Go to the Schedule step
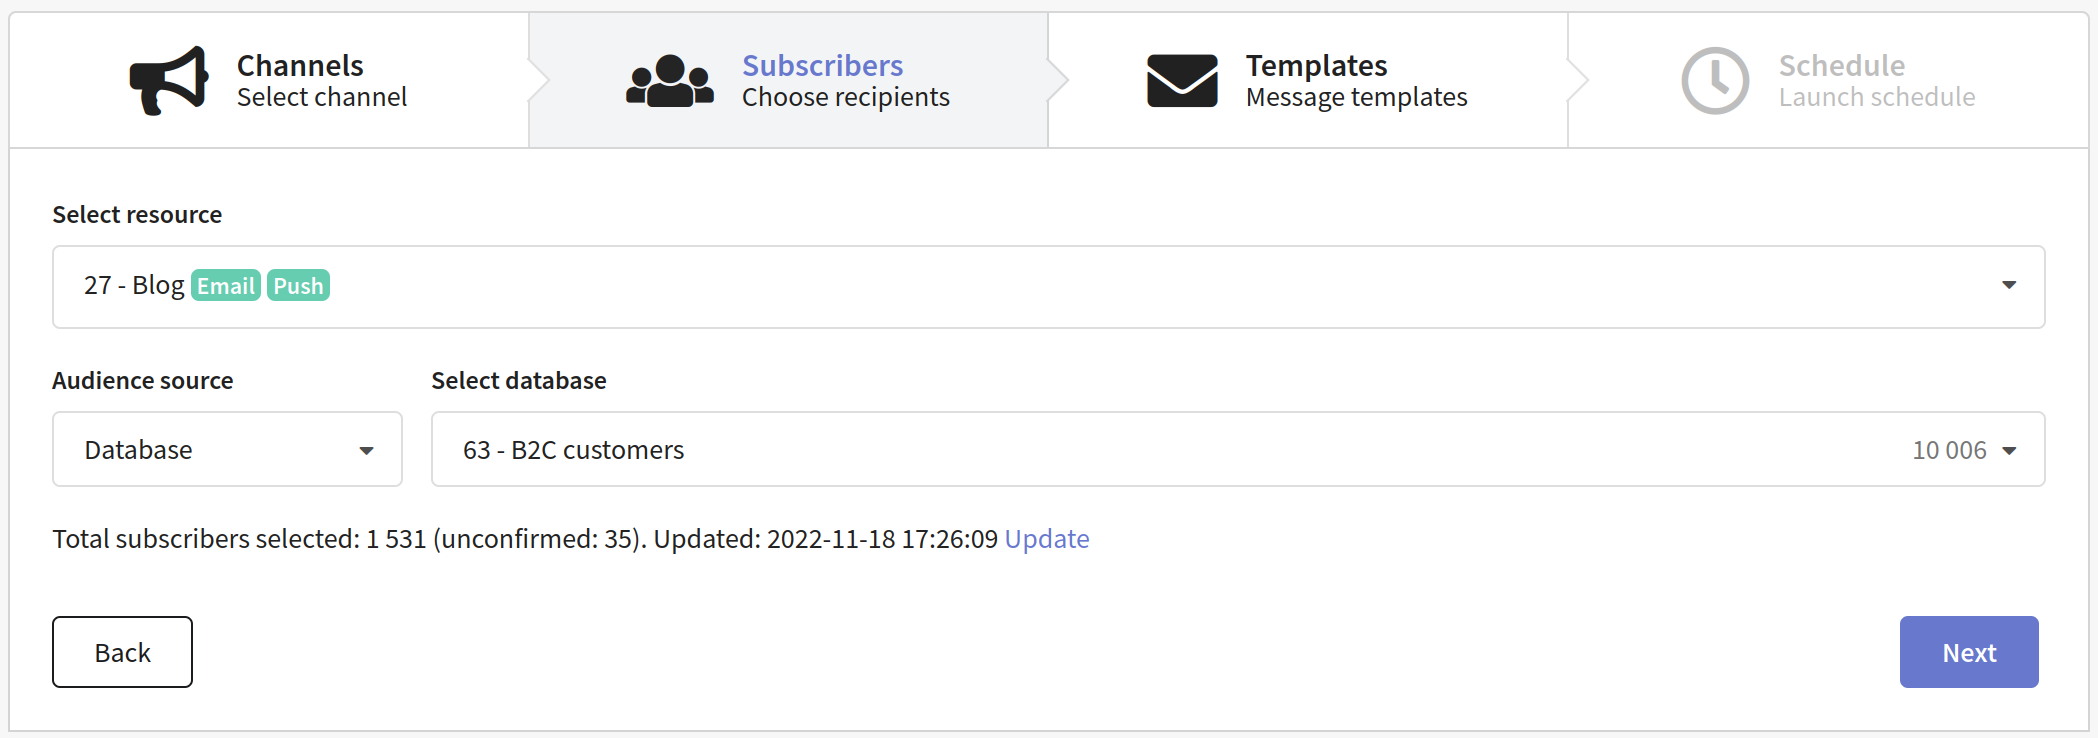2098x738 pixels. [1828, 81]
